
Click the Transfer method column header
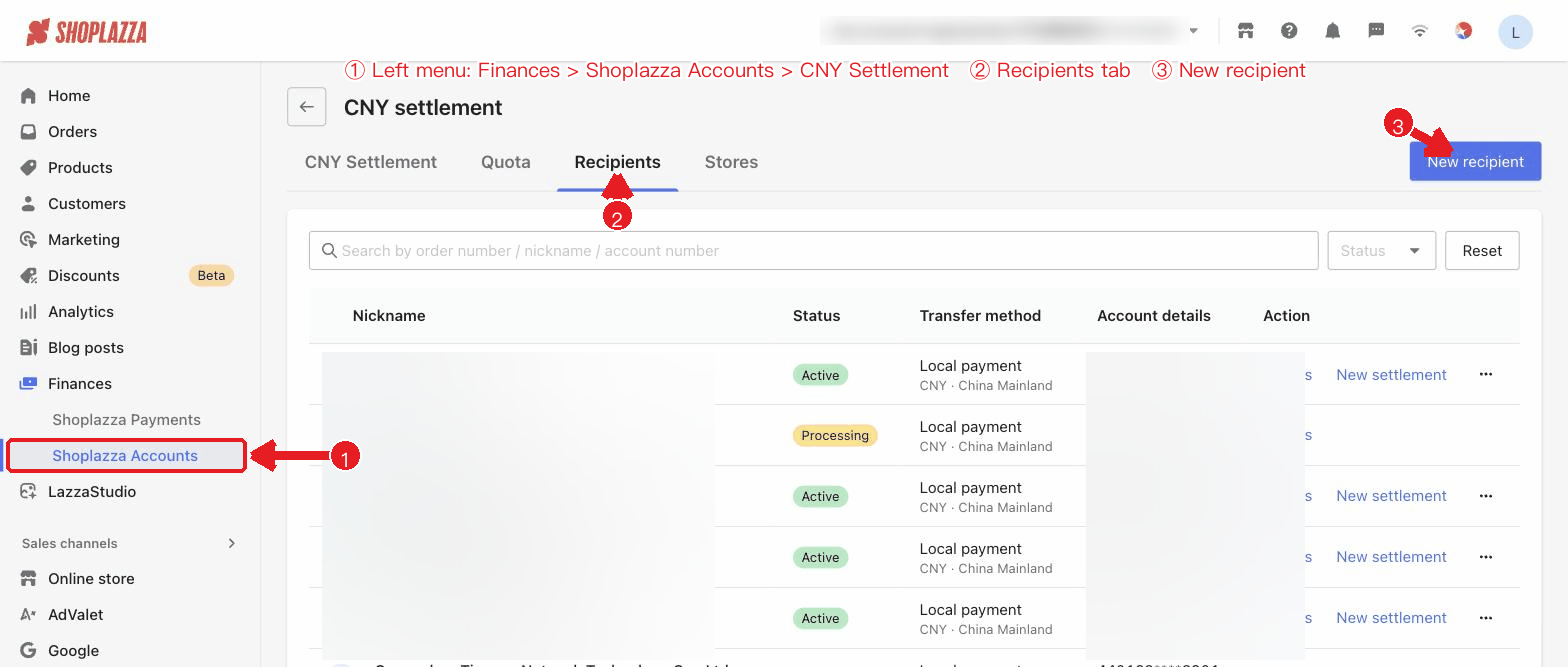(980, 316)
